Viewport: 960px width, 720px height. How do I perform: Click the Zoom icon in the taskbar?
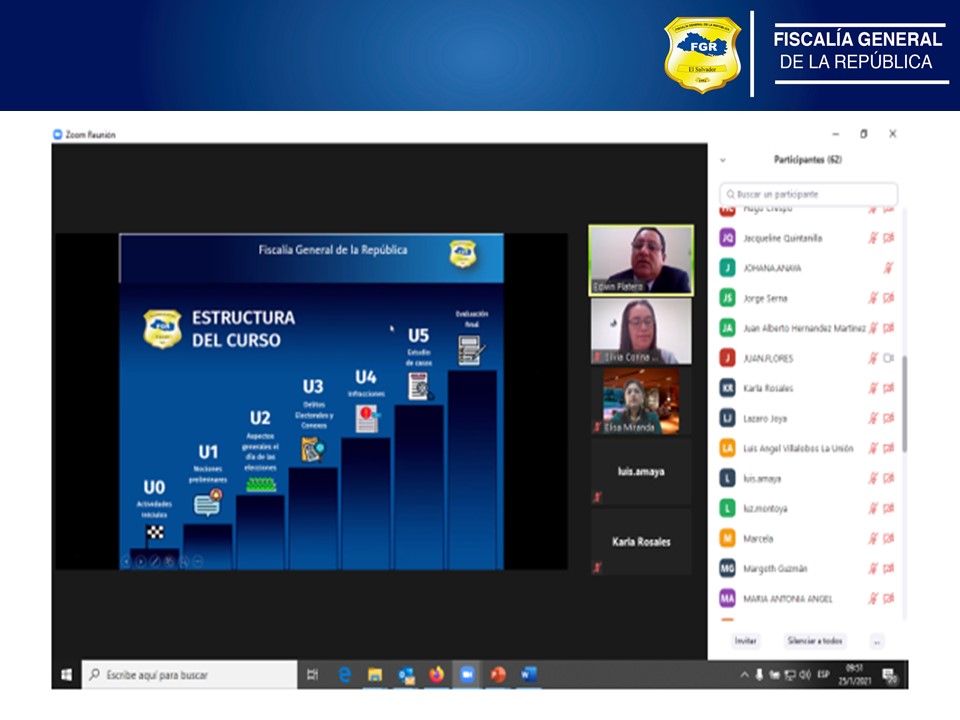(467, 675)
